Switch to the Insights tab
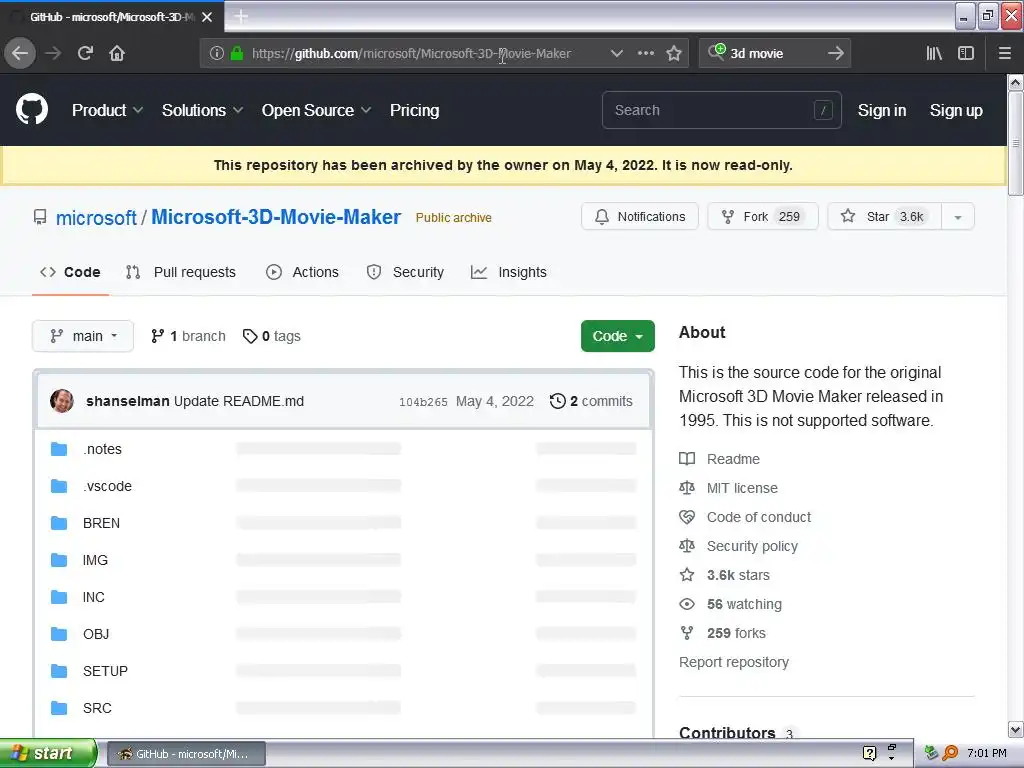 point(509,272)
